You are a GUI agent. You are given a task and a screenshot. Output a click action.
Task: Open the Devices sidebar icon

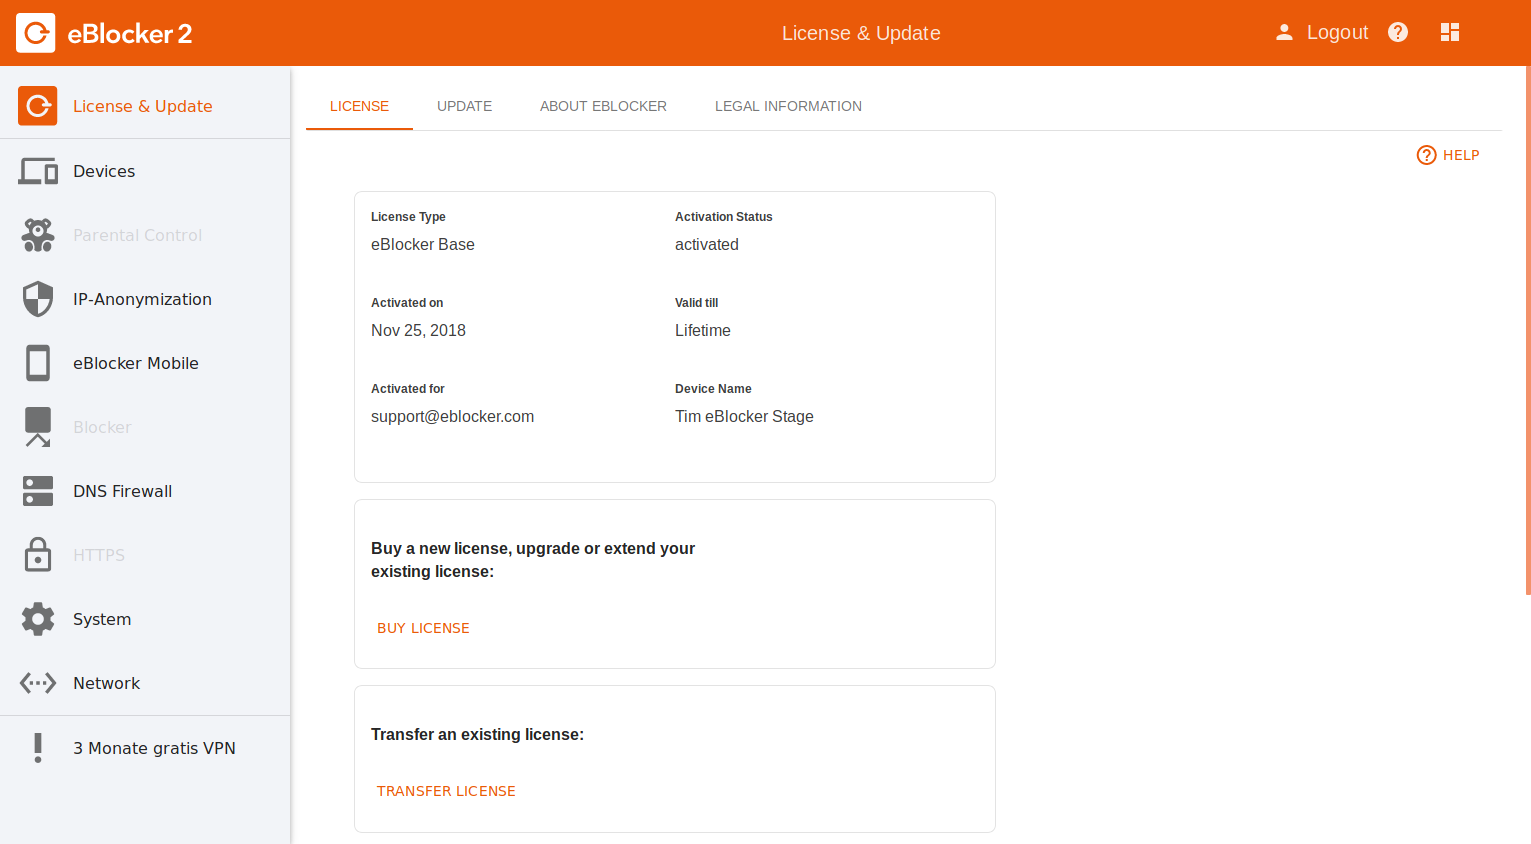(x=38, y=171)
